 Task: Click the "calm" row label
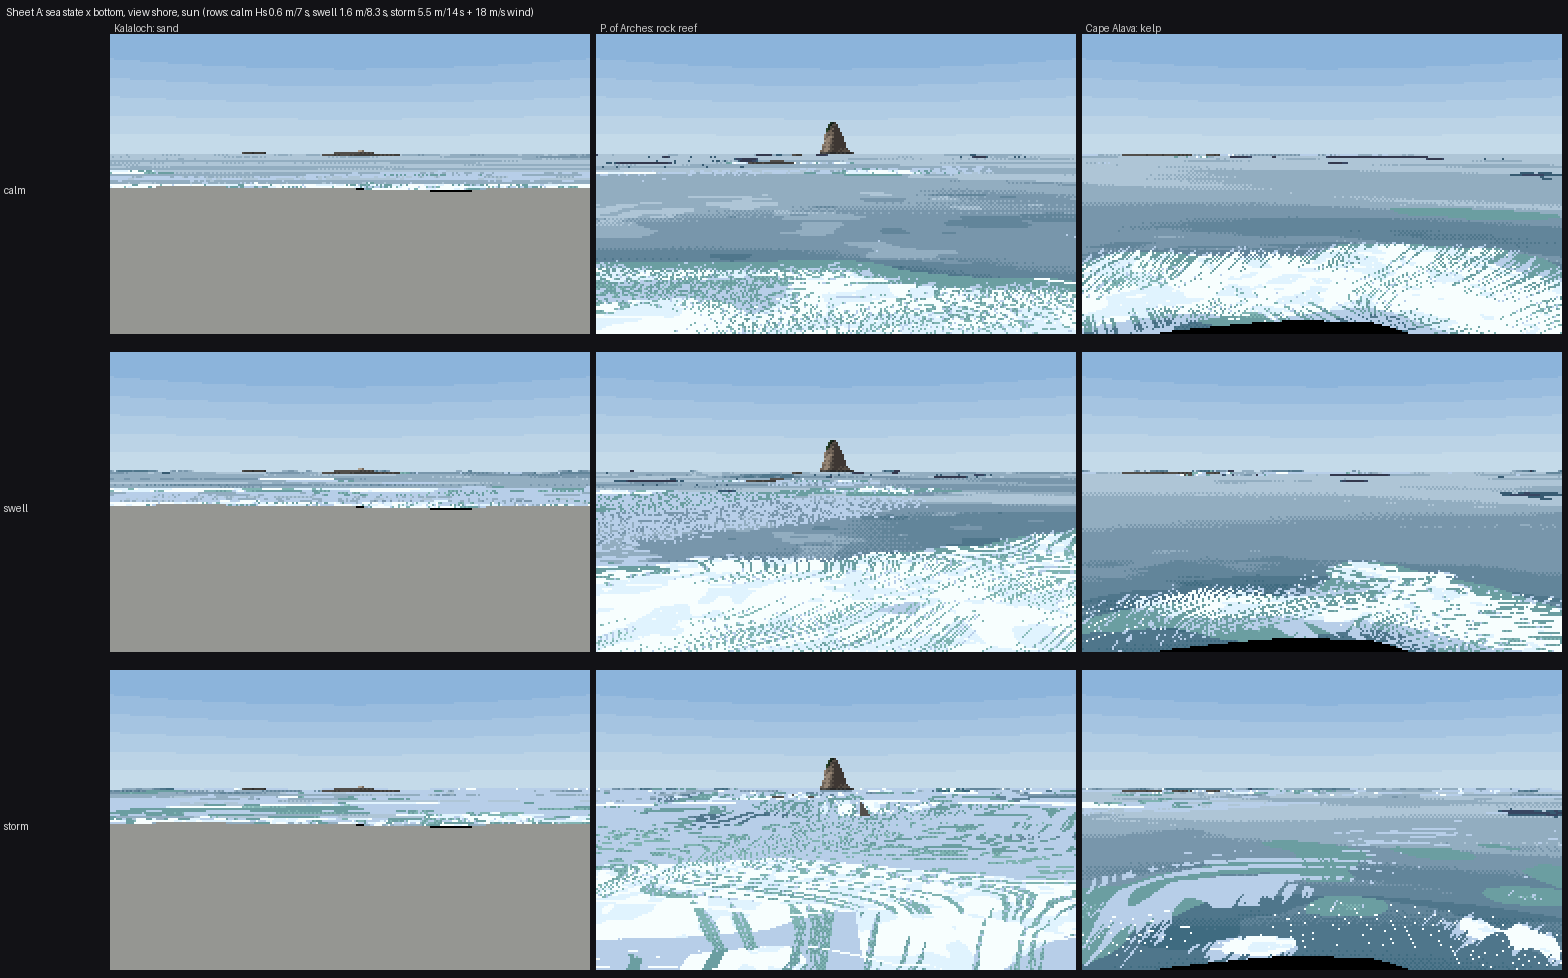point(14,190)
